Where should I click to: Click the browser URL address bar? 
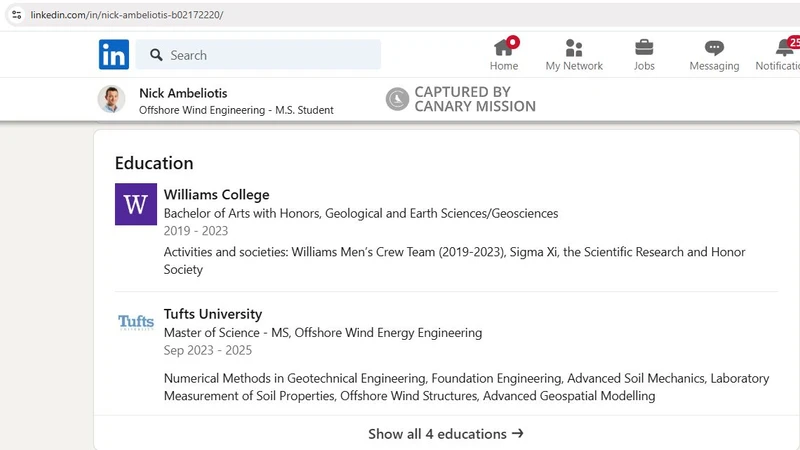[x=300, y=15]
